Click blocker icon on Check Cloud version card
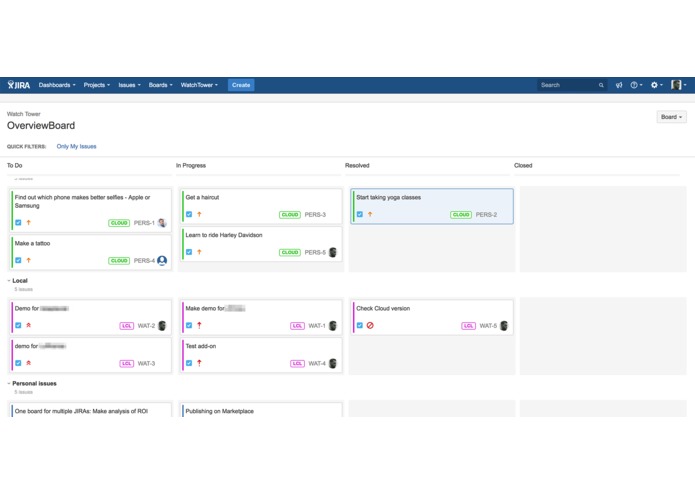 click(x=370, y=325)
